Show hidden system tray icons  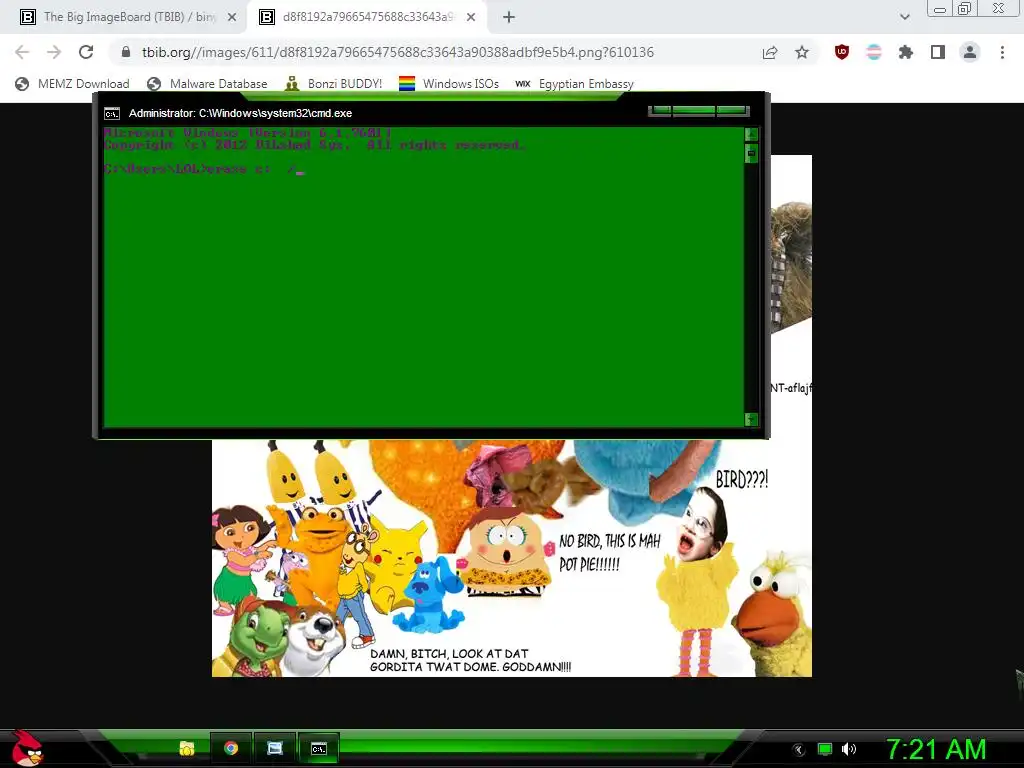pyautogui.click(x=799, y=750)
